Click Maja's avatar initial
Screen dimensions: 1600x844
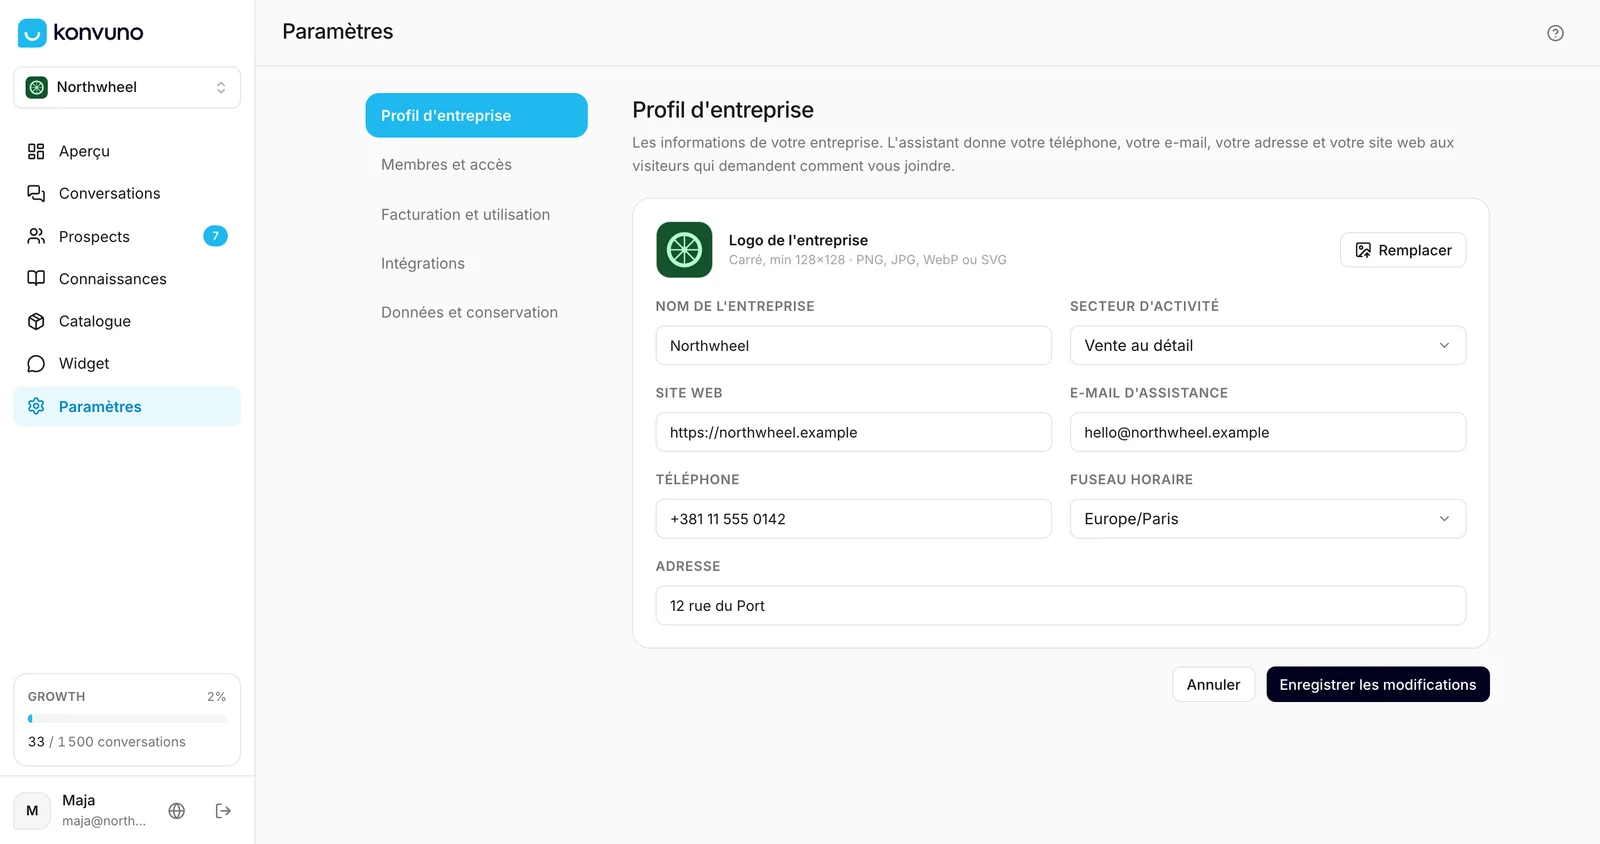(32, 811)
